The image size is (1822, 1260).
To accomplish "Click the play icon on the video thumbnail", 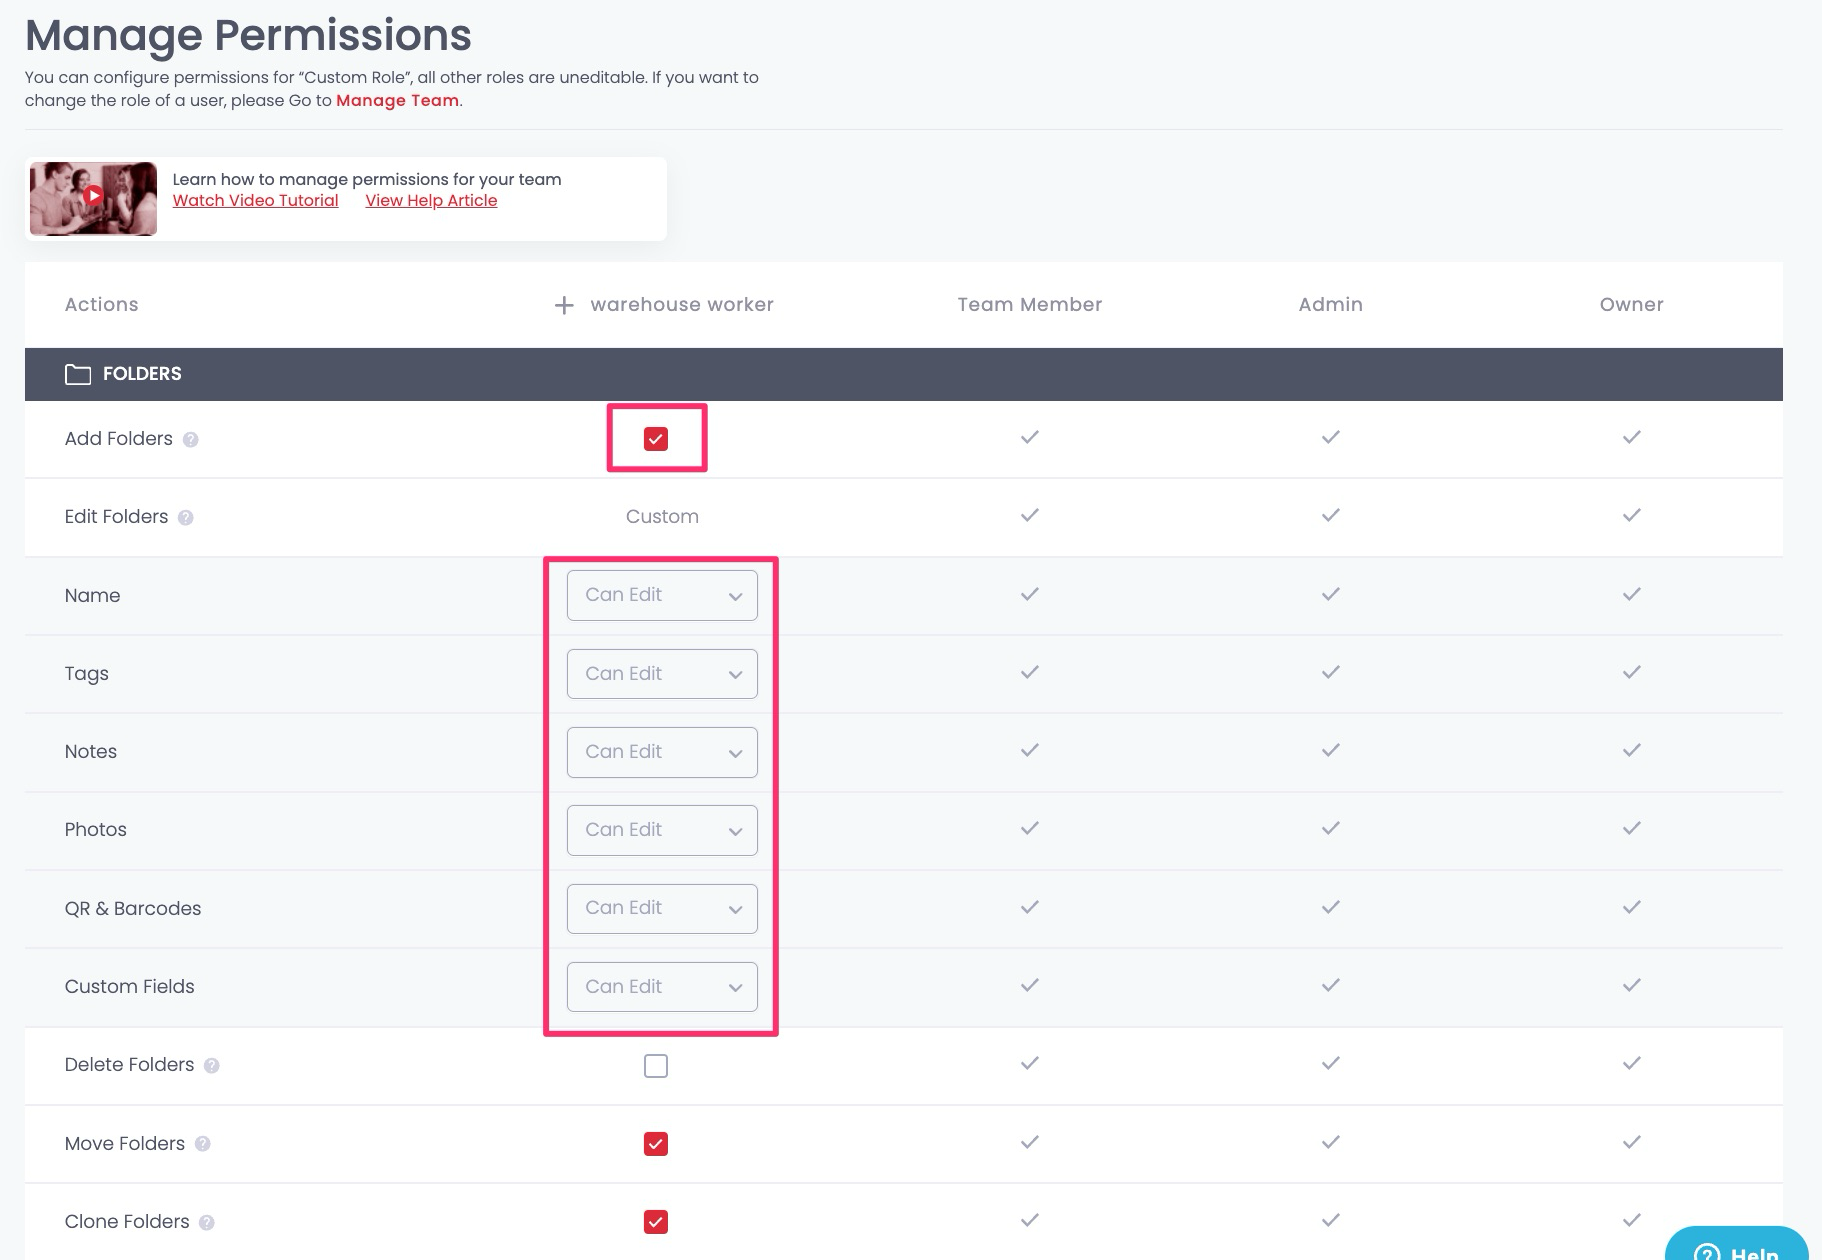I will pyautogui.click(x=93, y=196).
